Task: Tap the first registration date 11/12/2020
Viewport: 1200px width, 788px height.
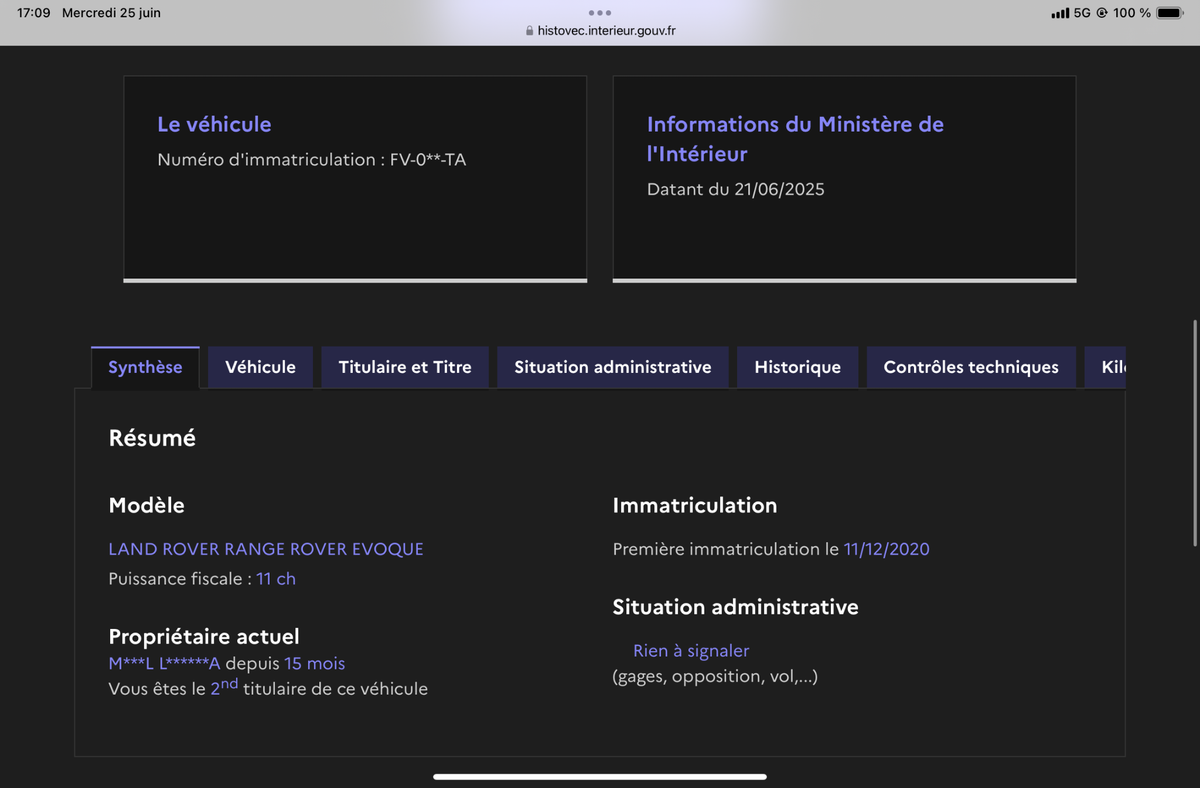Action: click(887, 549)
